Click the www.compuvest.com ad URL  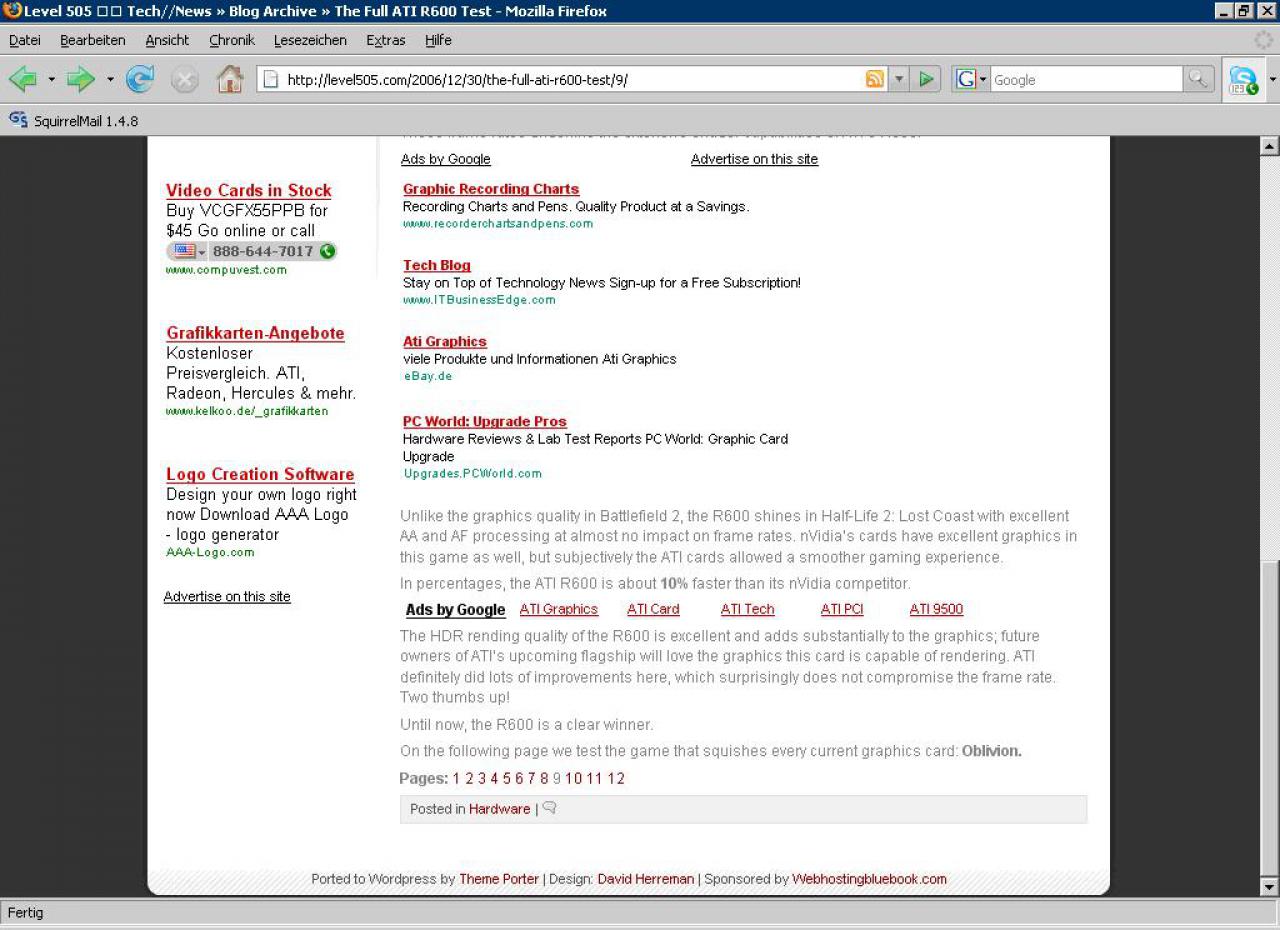pos(226,270)
